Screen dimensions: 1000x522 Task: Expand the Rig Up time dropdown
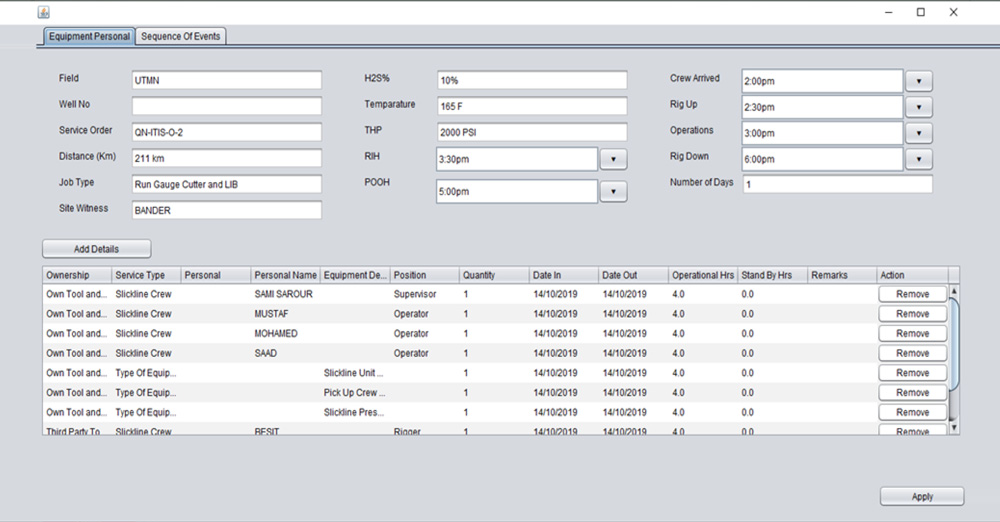click(x=918, y=107)
